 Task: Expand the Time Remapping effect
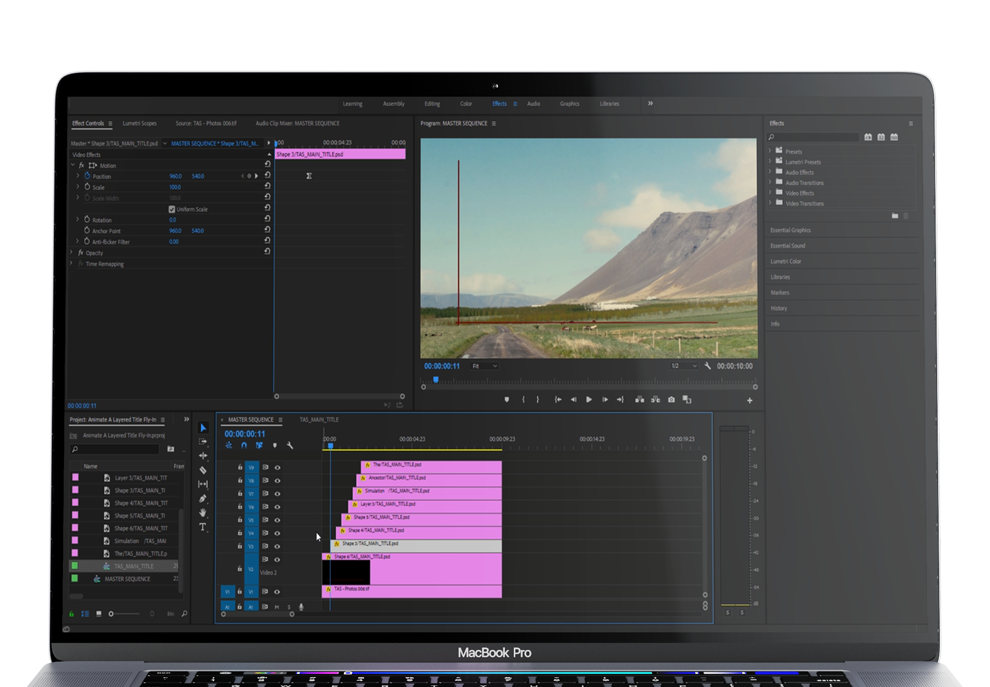coord(71,263)
